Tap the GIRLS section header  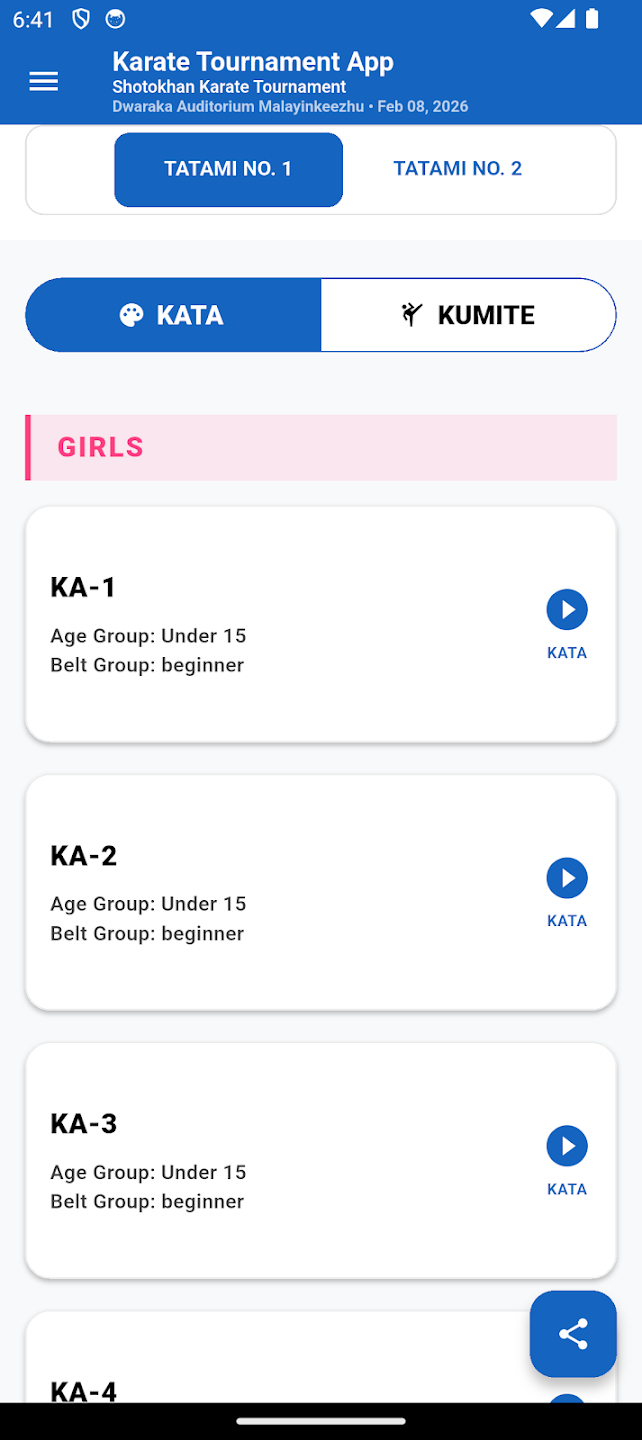(320, 447)
